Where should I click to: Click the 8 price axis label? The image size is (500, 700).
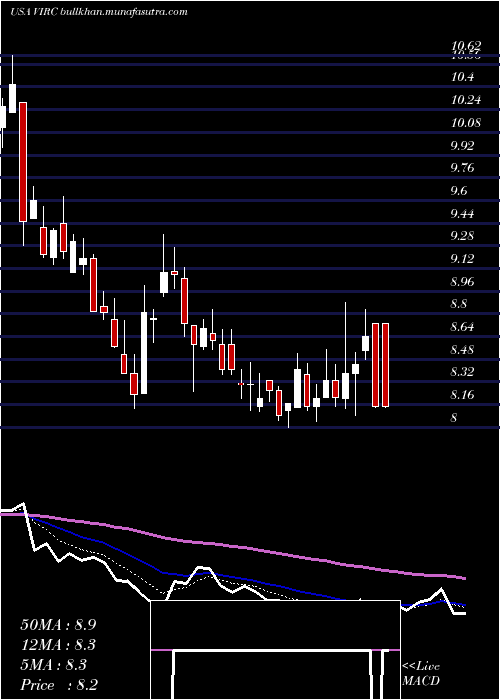(454, 418)
